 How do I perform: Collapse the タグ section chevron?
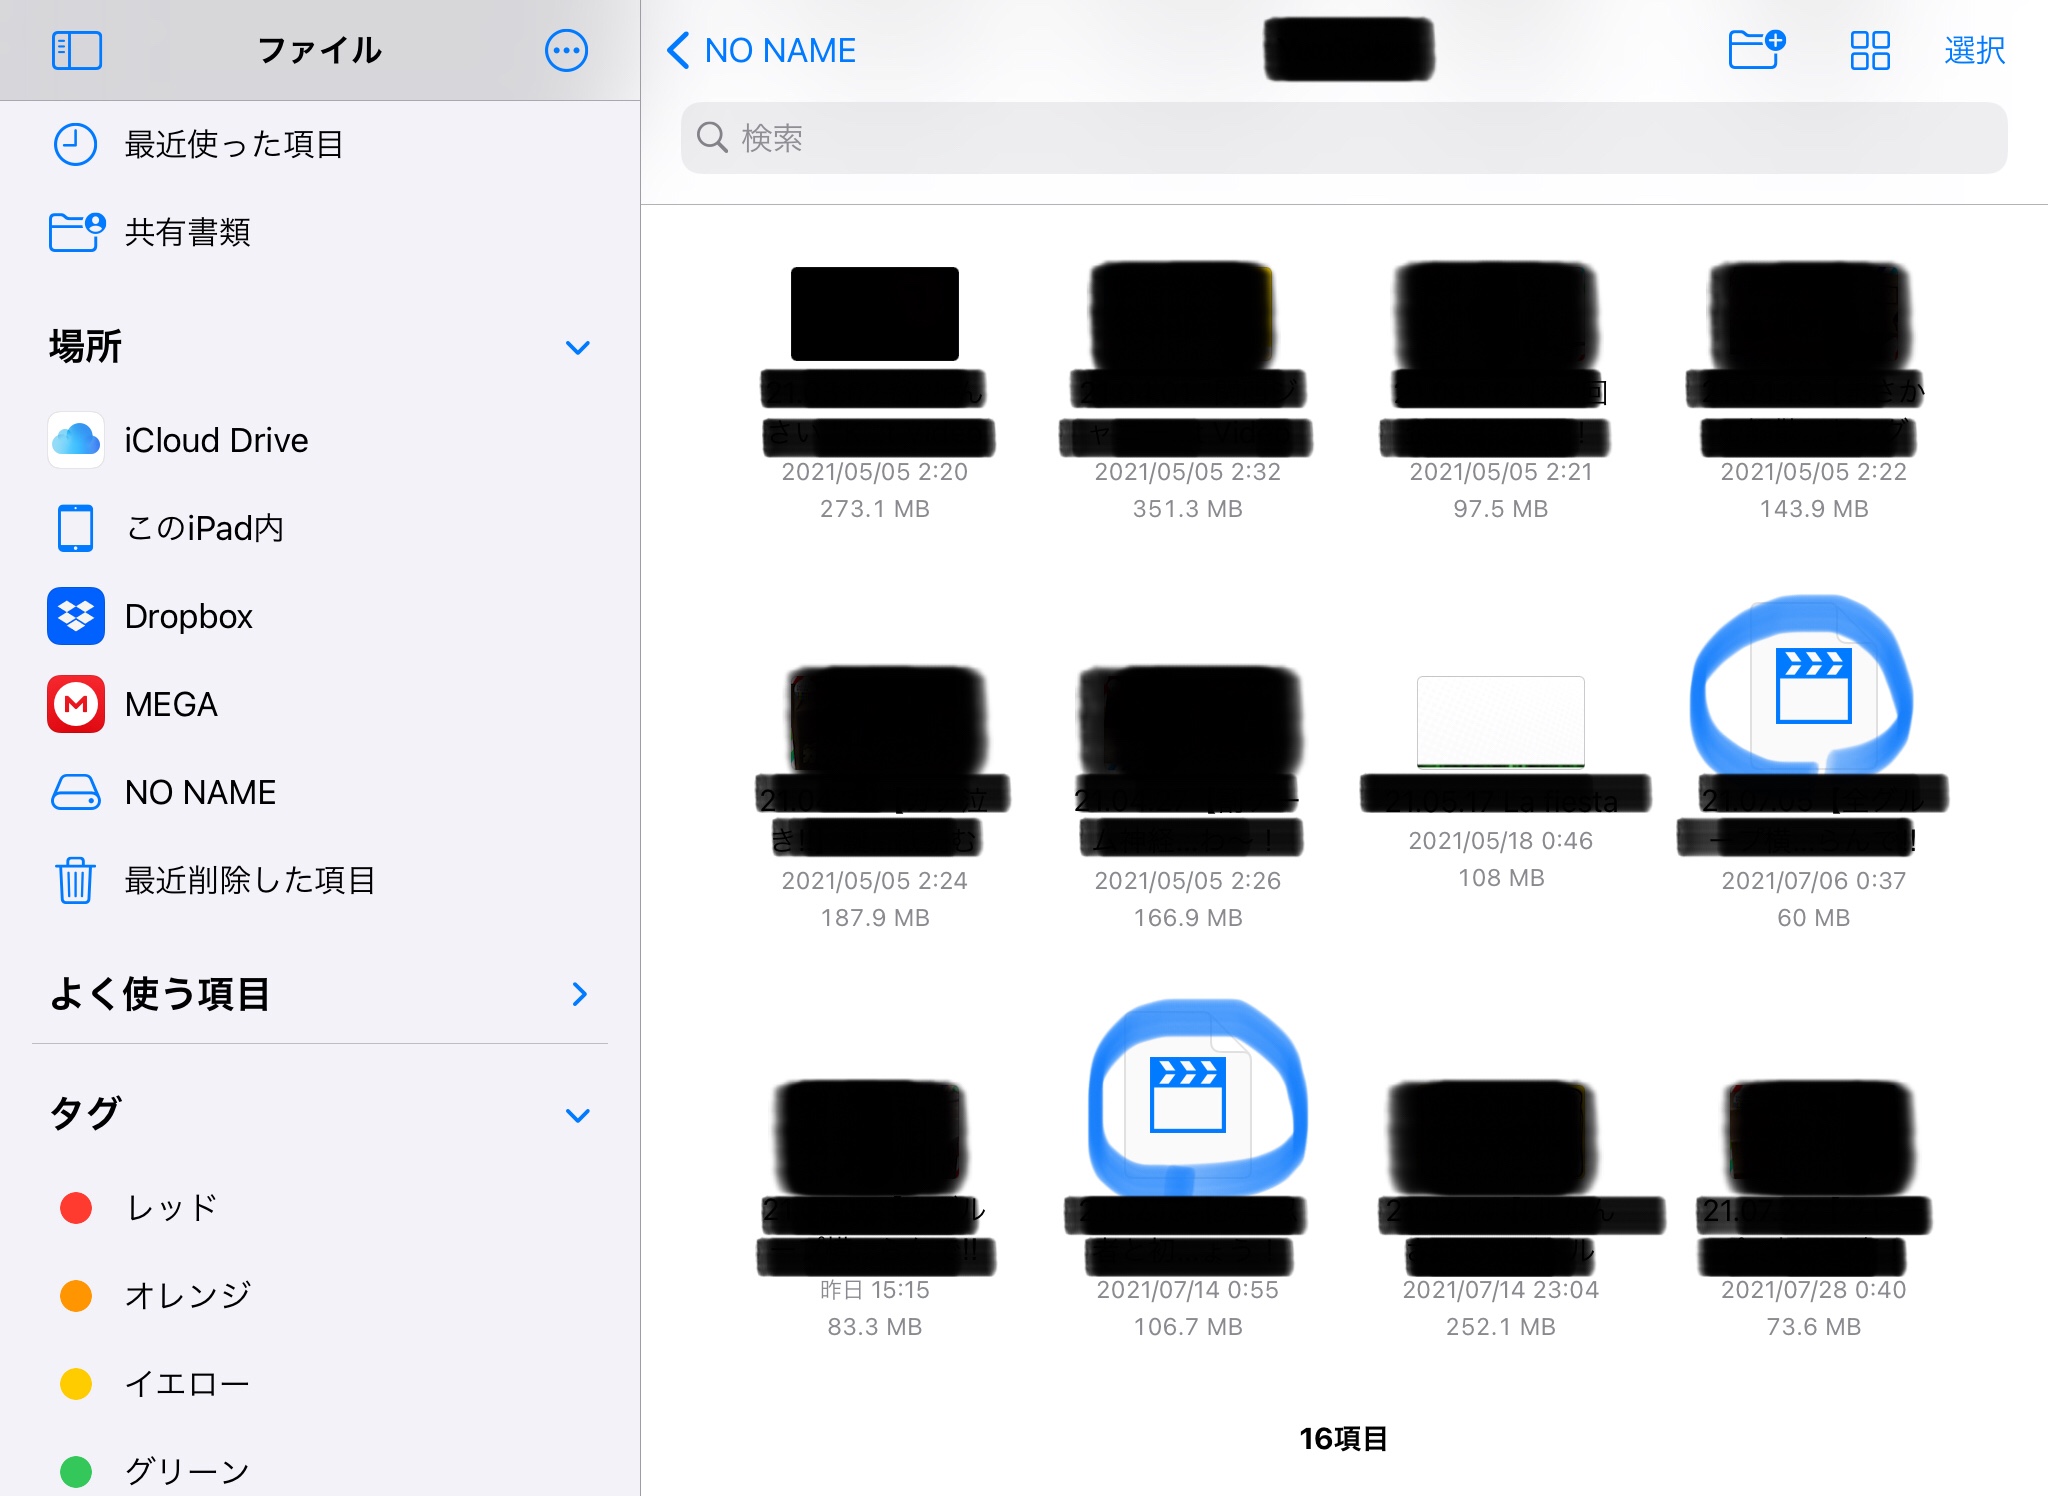point(577,1114)
